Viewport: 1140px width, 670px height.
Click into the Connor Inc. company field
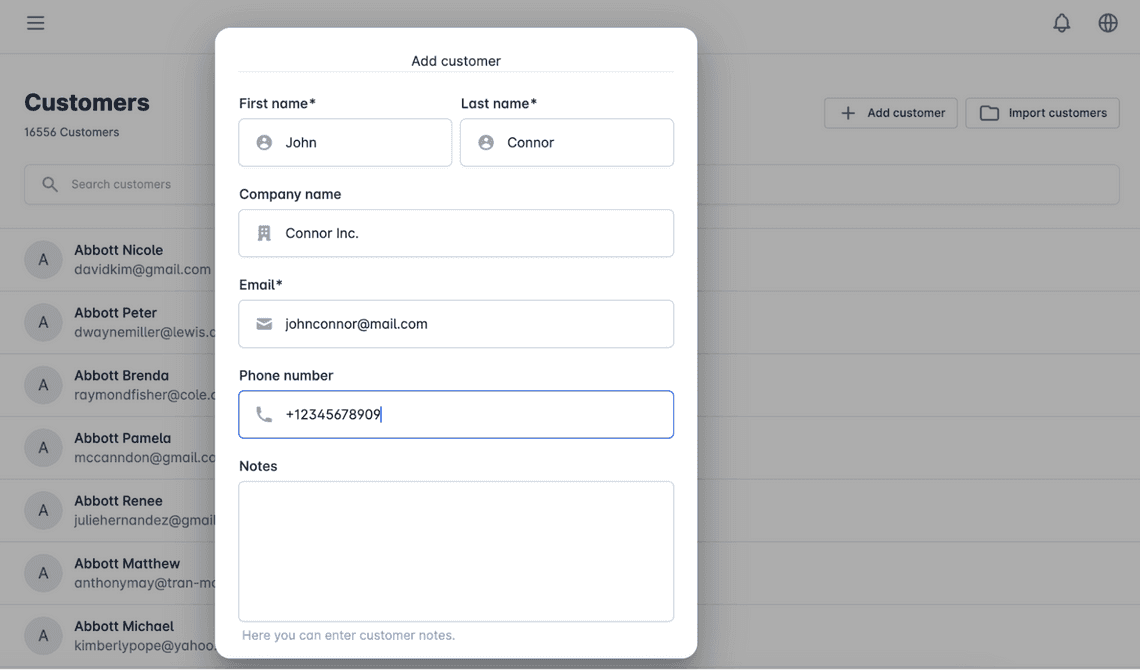coord(456,233)
